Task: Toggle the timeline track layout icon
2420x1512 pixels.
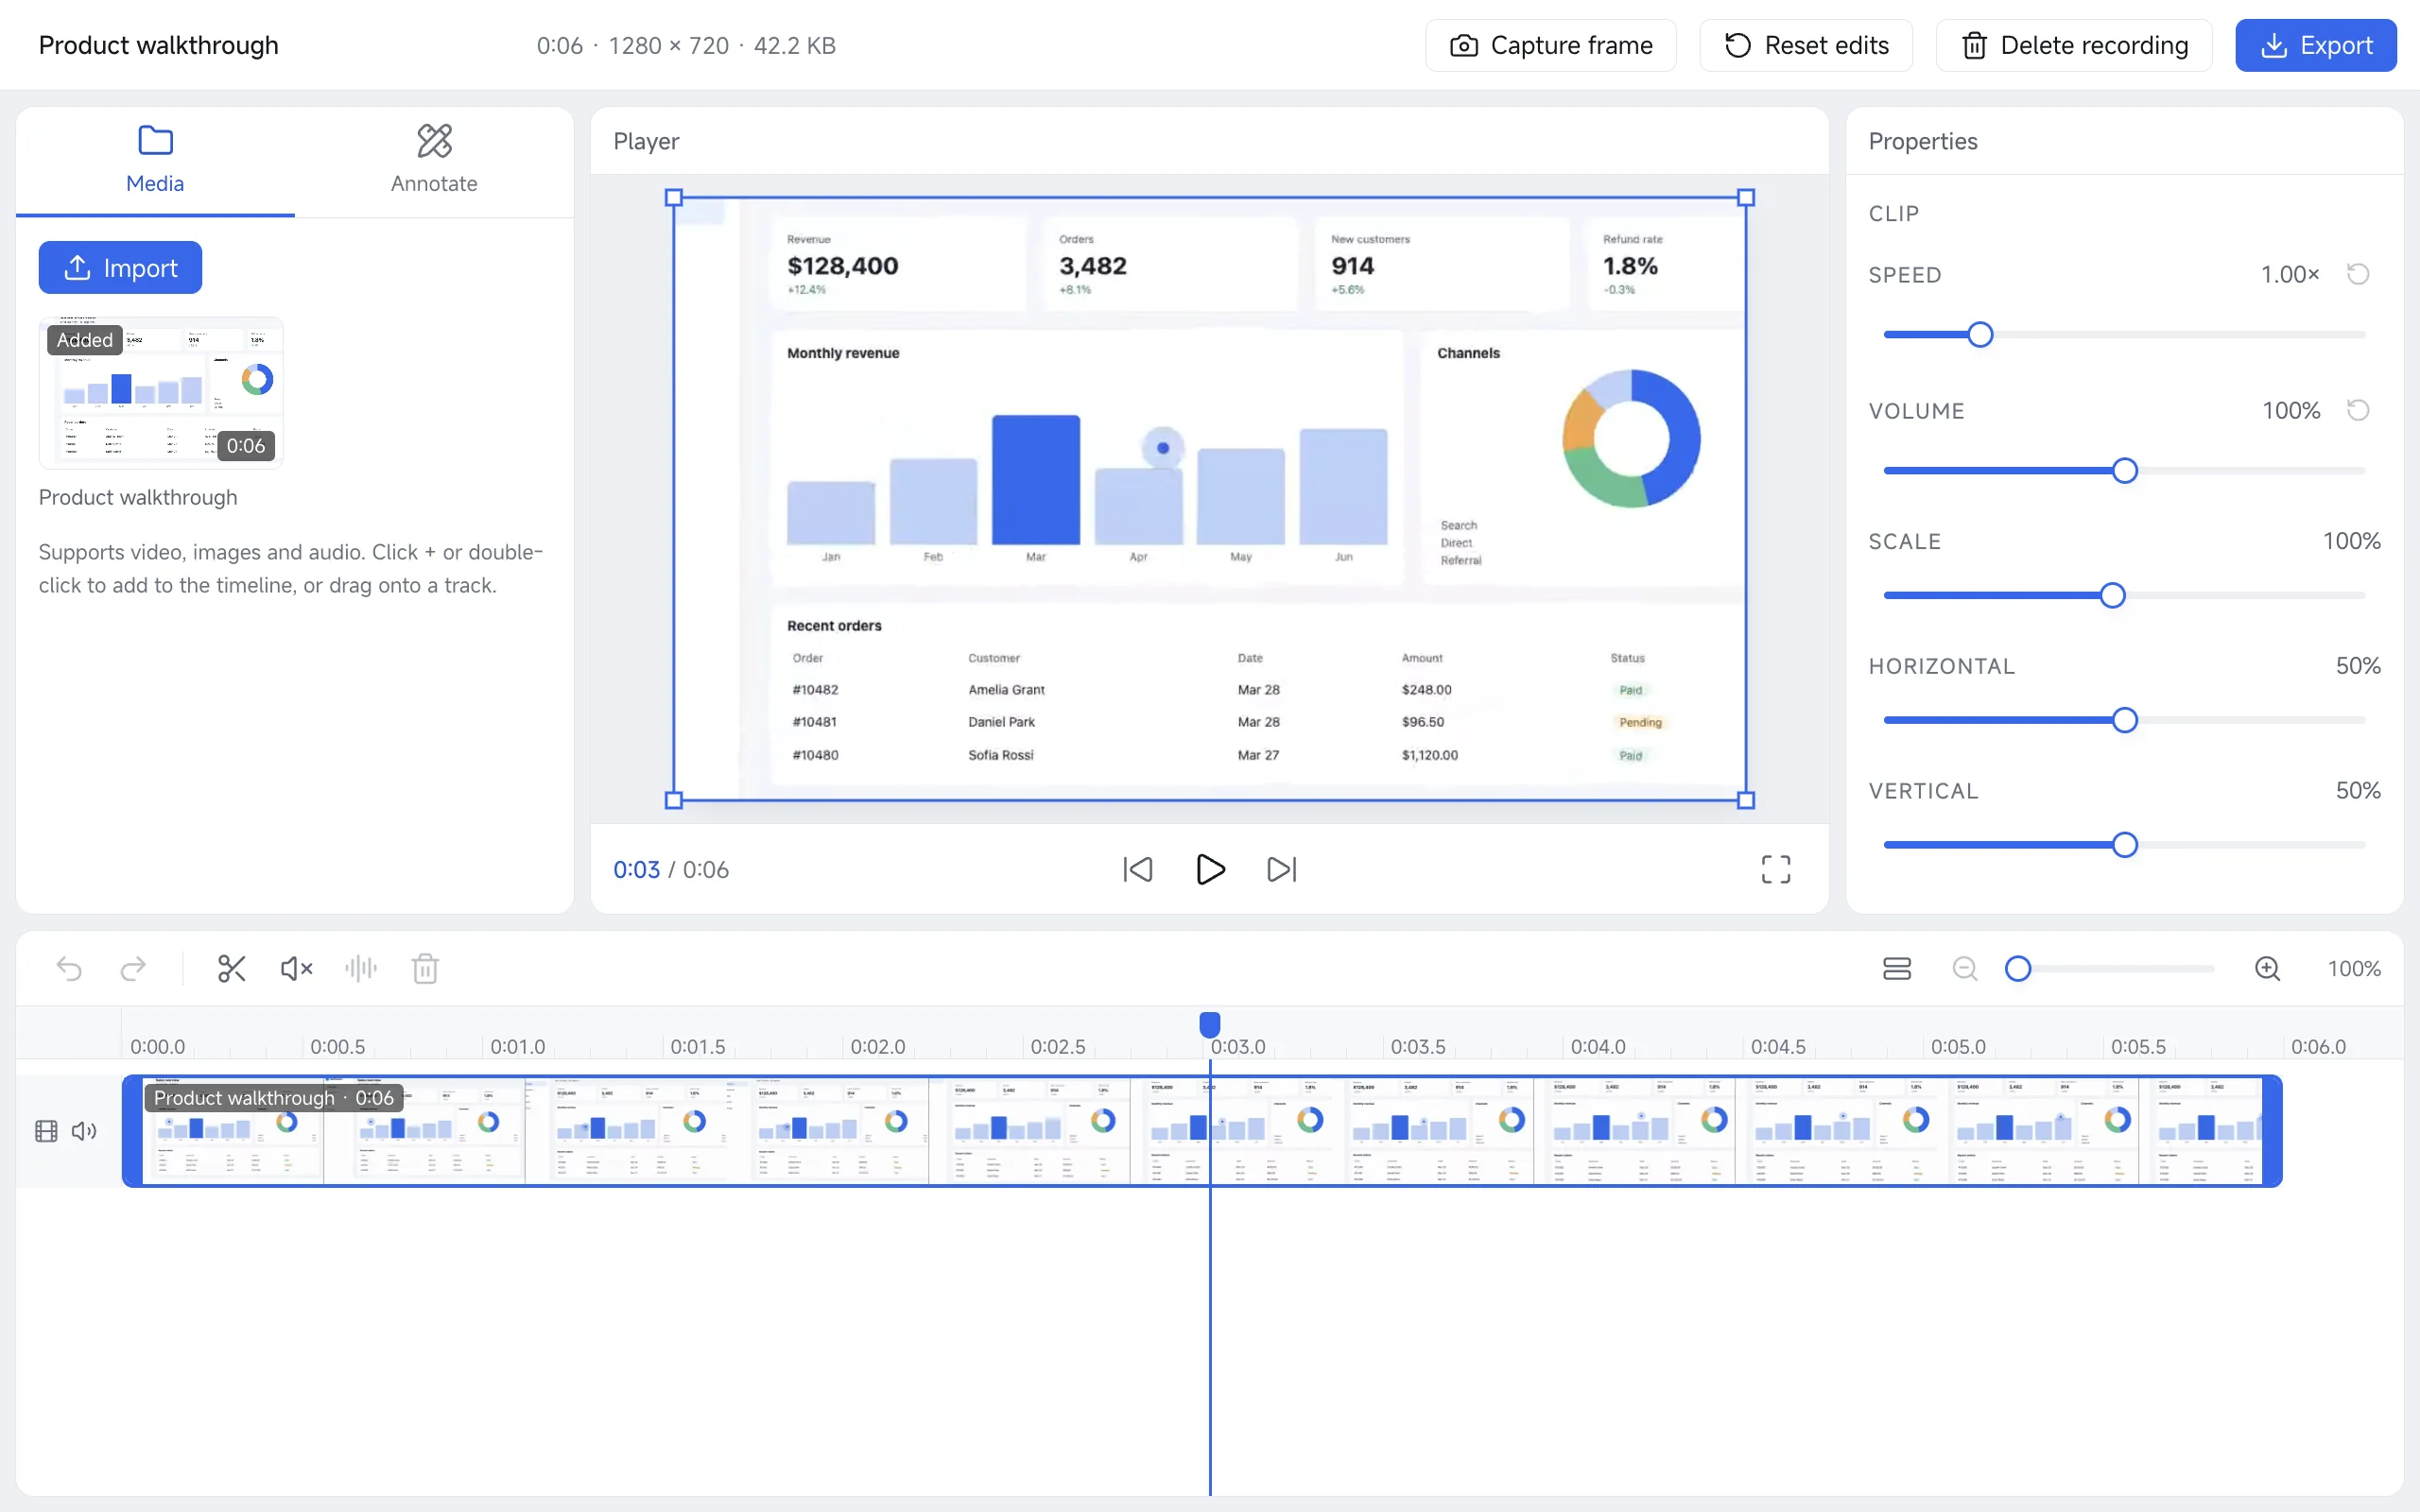Action: click(x=1897, y=968)
